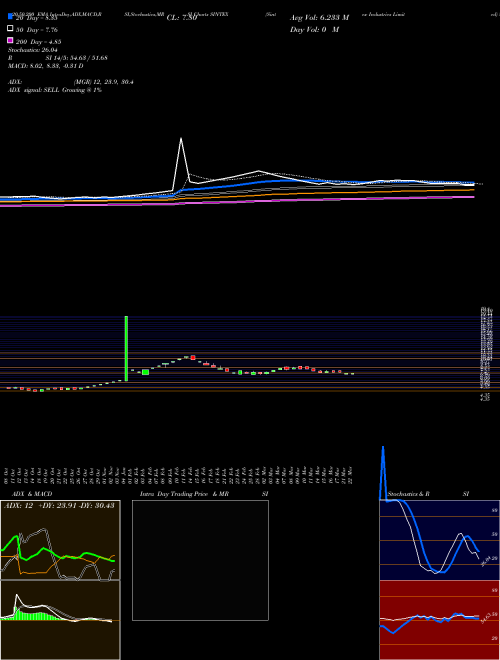Click 'ADX: 12 +DY: 23.91 -DY: 30.43' header
Viewport: 500px width, 660px height.
[59, 506]
